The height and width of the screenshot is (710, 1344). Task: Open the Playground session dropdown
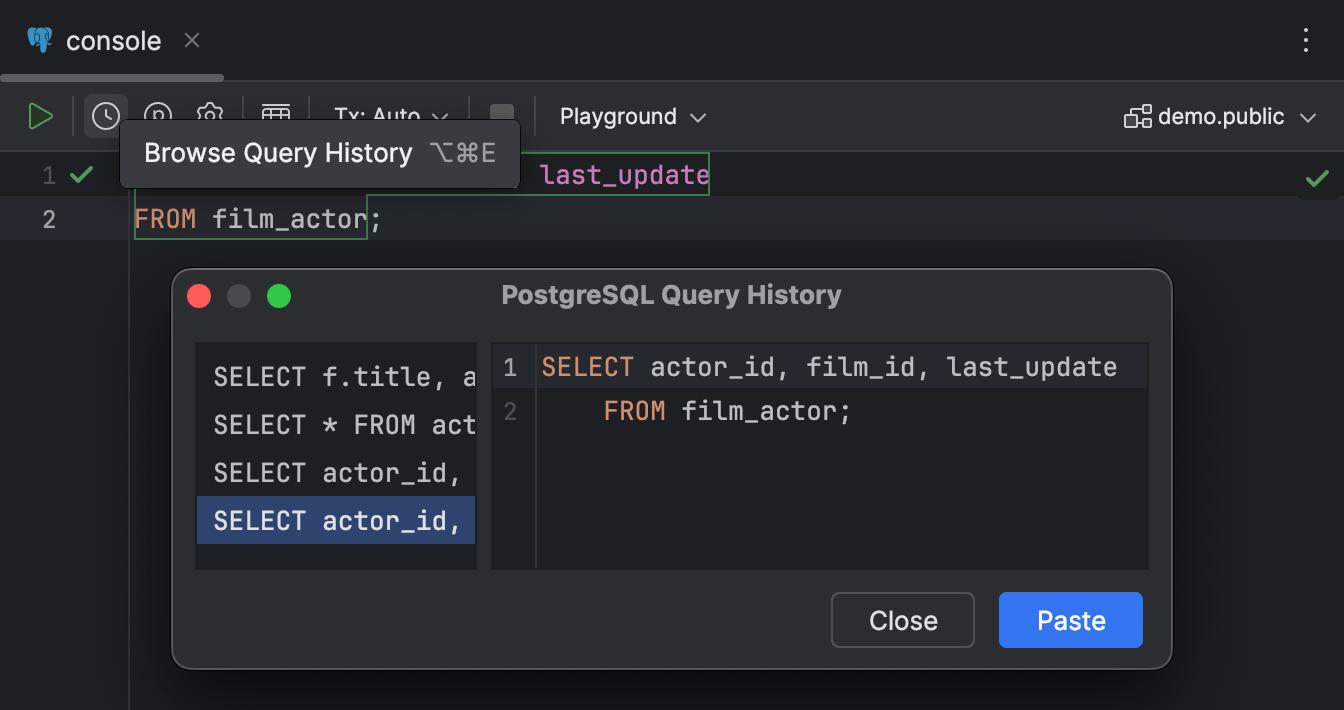point(632,116)
